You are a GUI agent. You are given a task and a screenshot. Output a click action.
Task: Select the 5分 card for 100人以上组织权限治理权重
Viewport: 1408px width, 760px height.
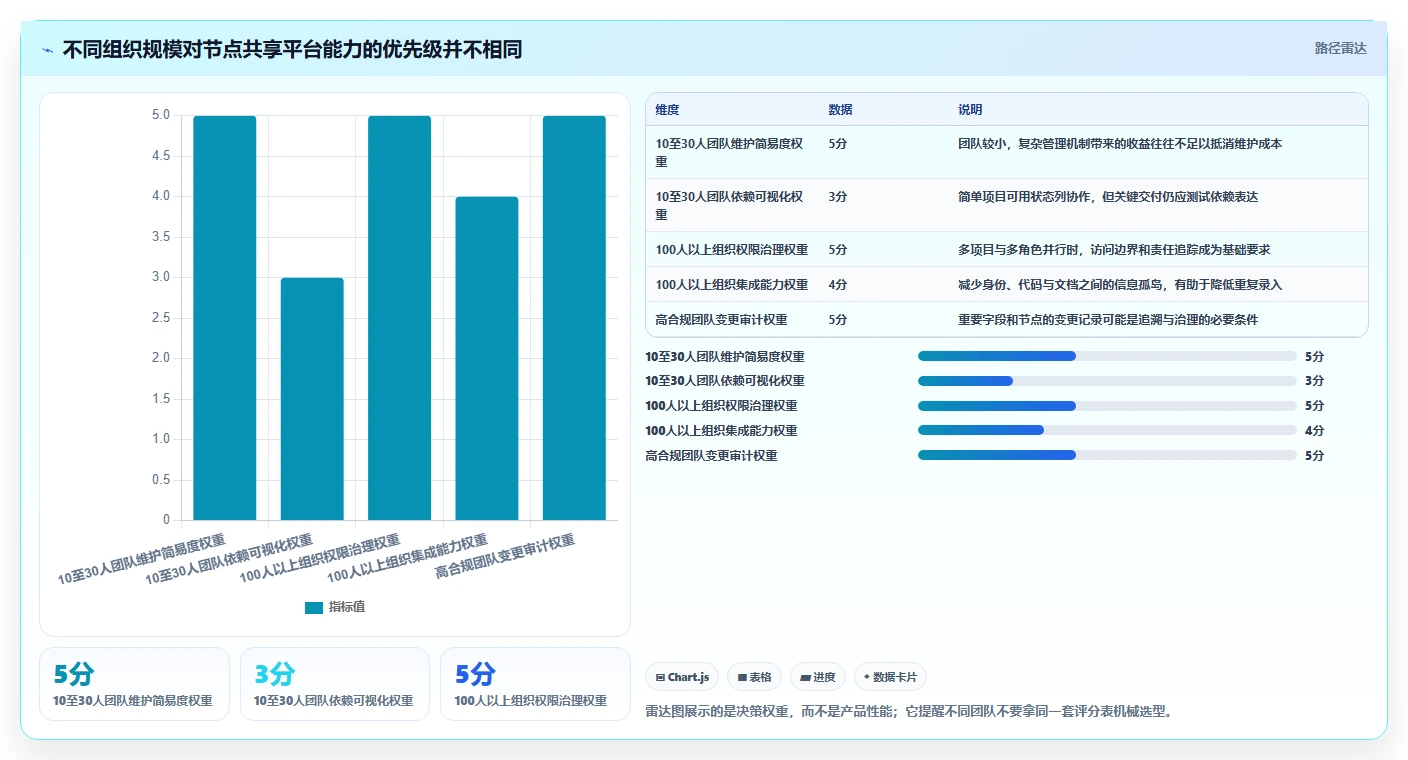535,684
